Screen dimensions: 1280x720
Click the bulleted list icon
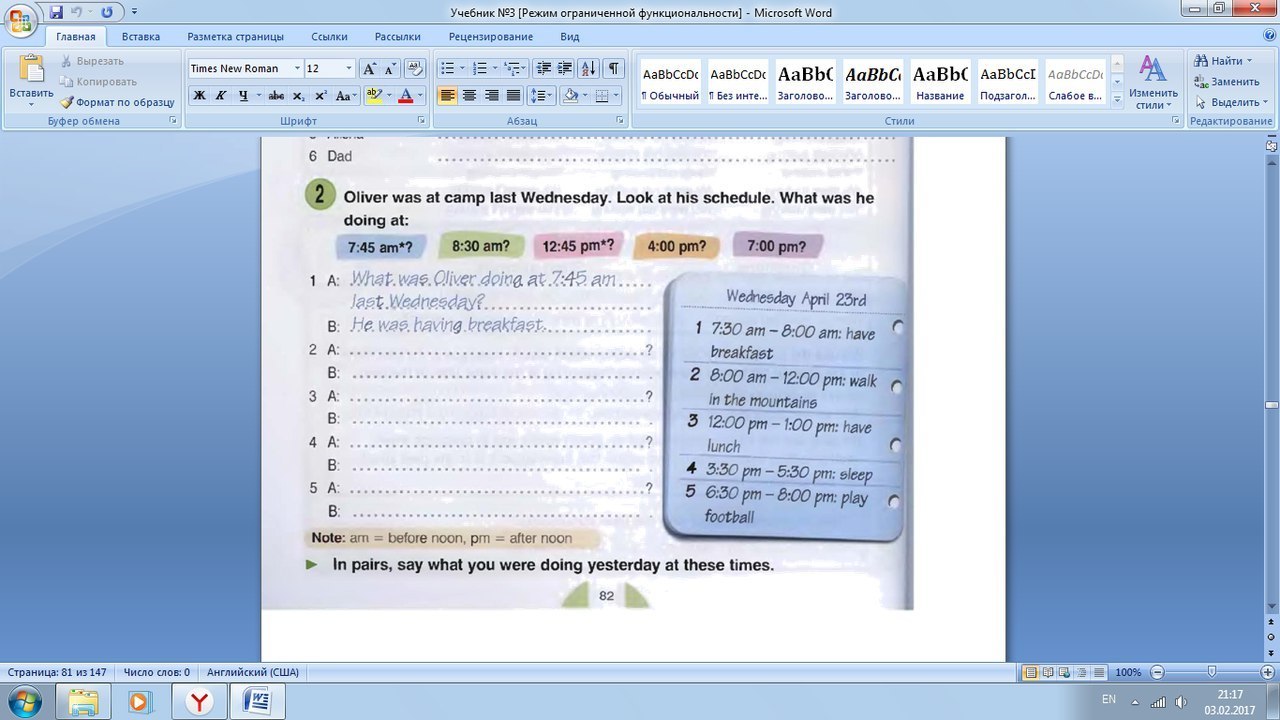446,68
